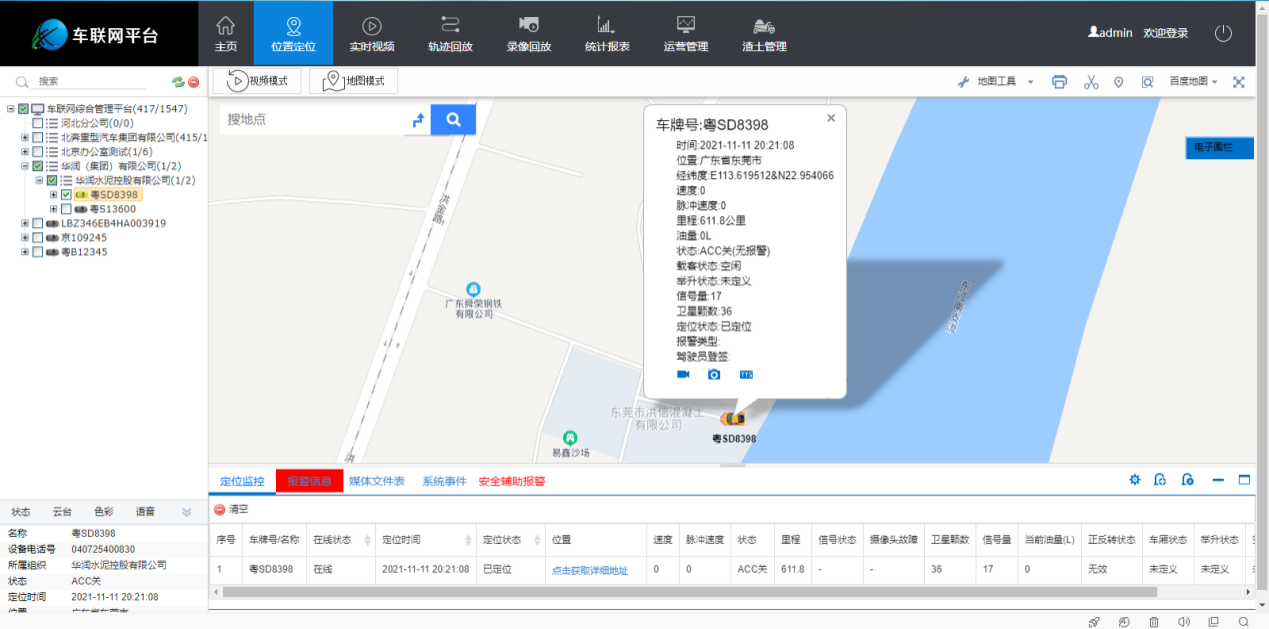This screenshot has height=629, width=1269.
Task: Click the scissors icon in map toolbar
Action: [x=1091, y=82]
